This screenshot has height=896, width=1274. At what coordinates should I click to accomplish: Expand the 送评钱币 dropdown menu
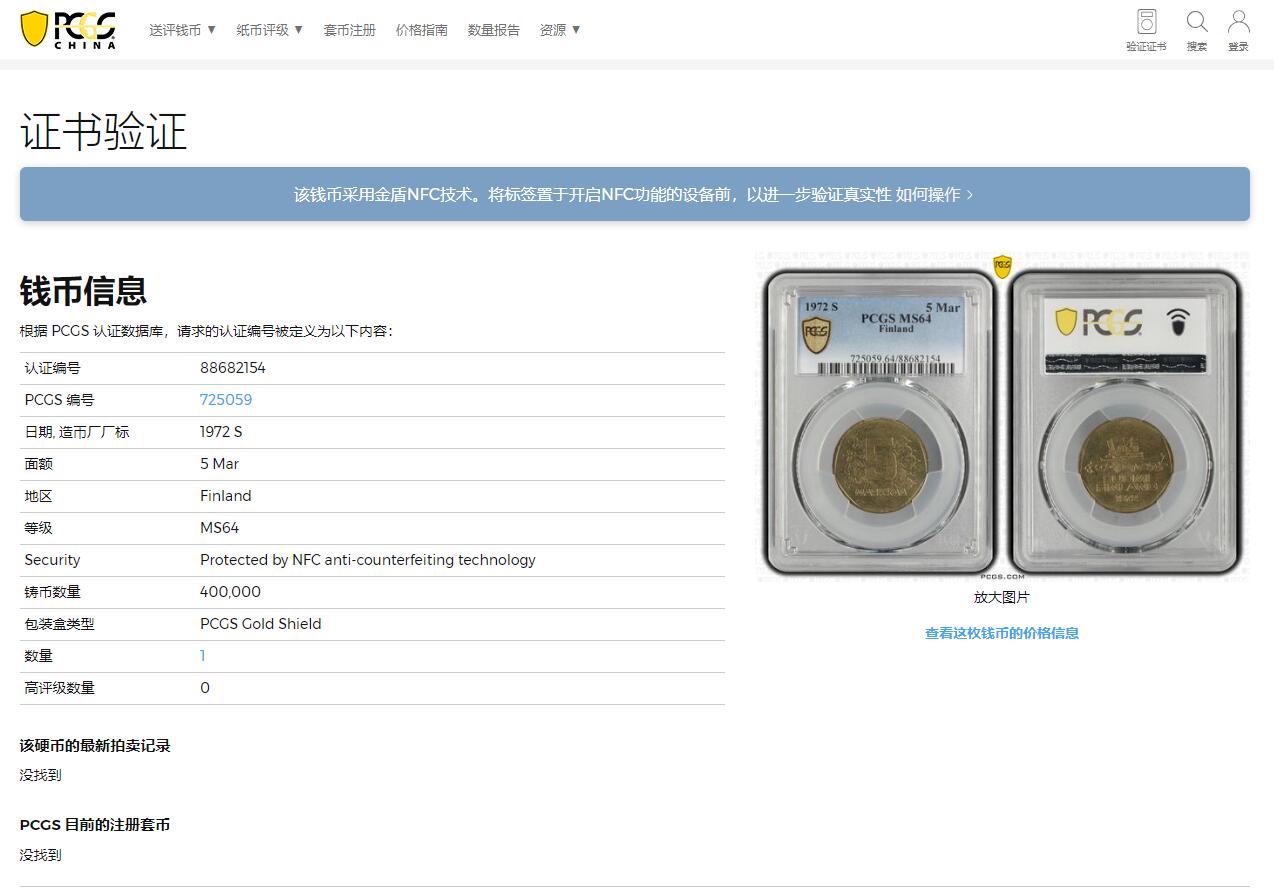(x=183, y=30)
